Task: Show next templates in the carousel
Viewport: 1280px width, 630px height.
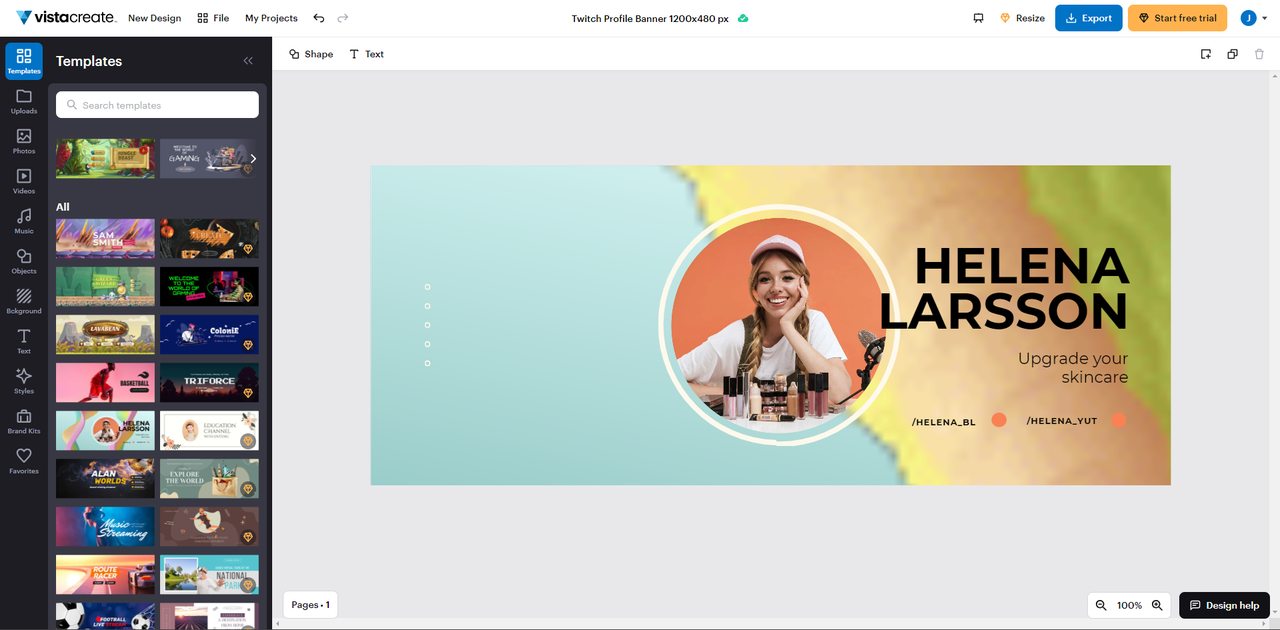Action: tap(253, 158)
